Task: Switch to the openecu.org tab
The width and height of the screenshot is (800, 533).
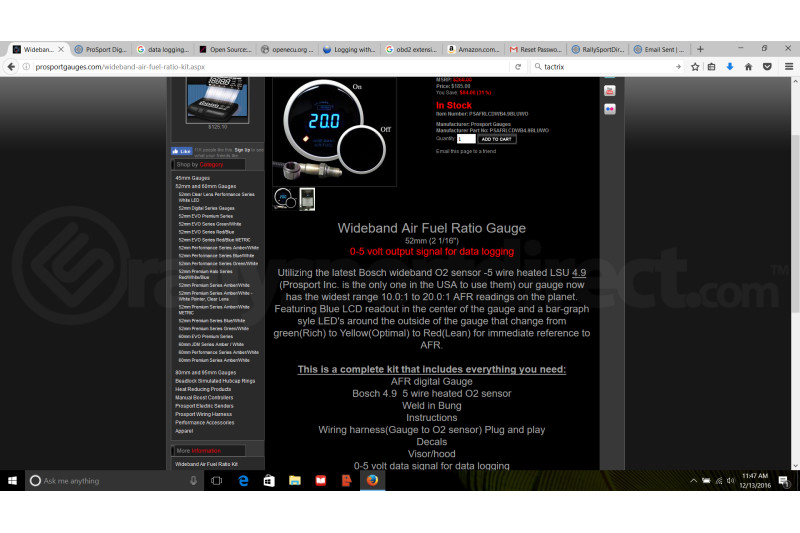Action: click(x=287, y=49)
